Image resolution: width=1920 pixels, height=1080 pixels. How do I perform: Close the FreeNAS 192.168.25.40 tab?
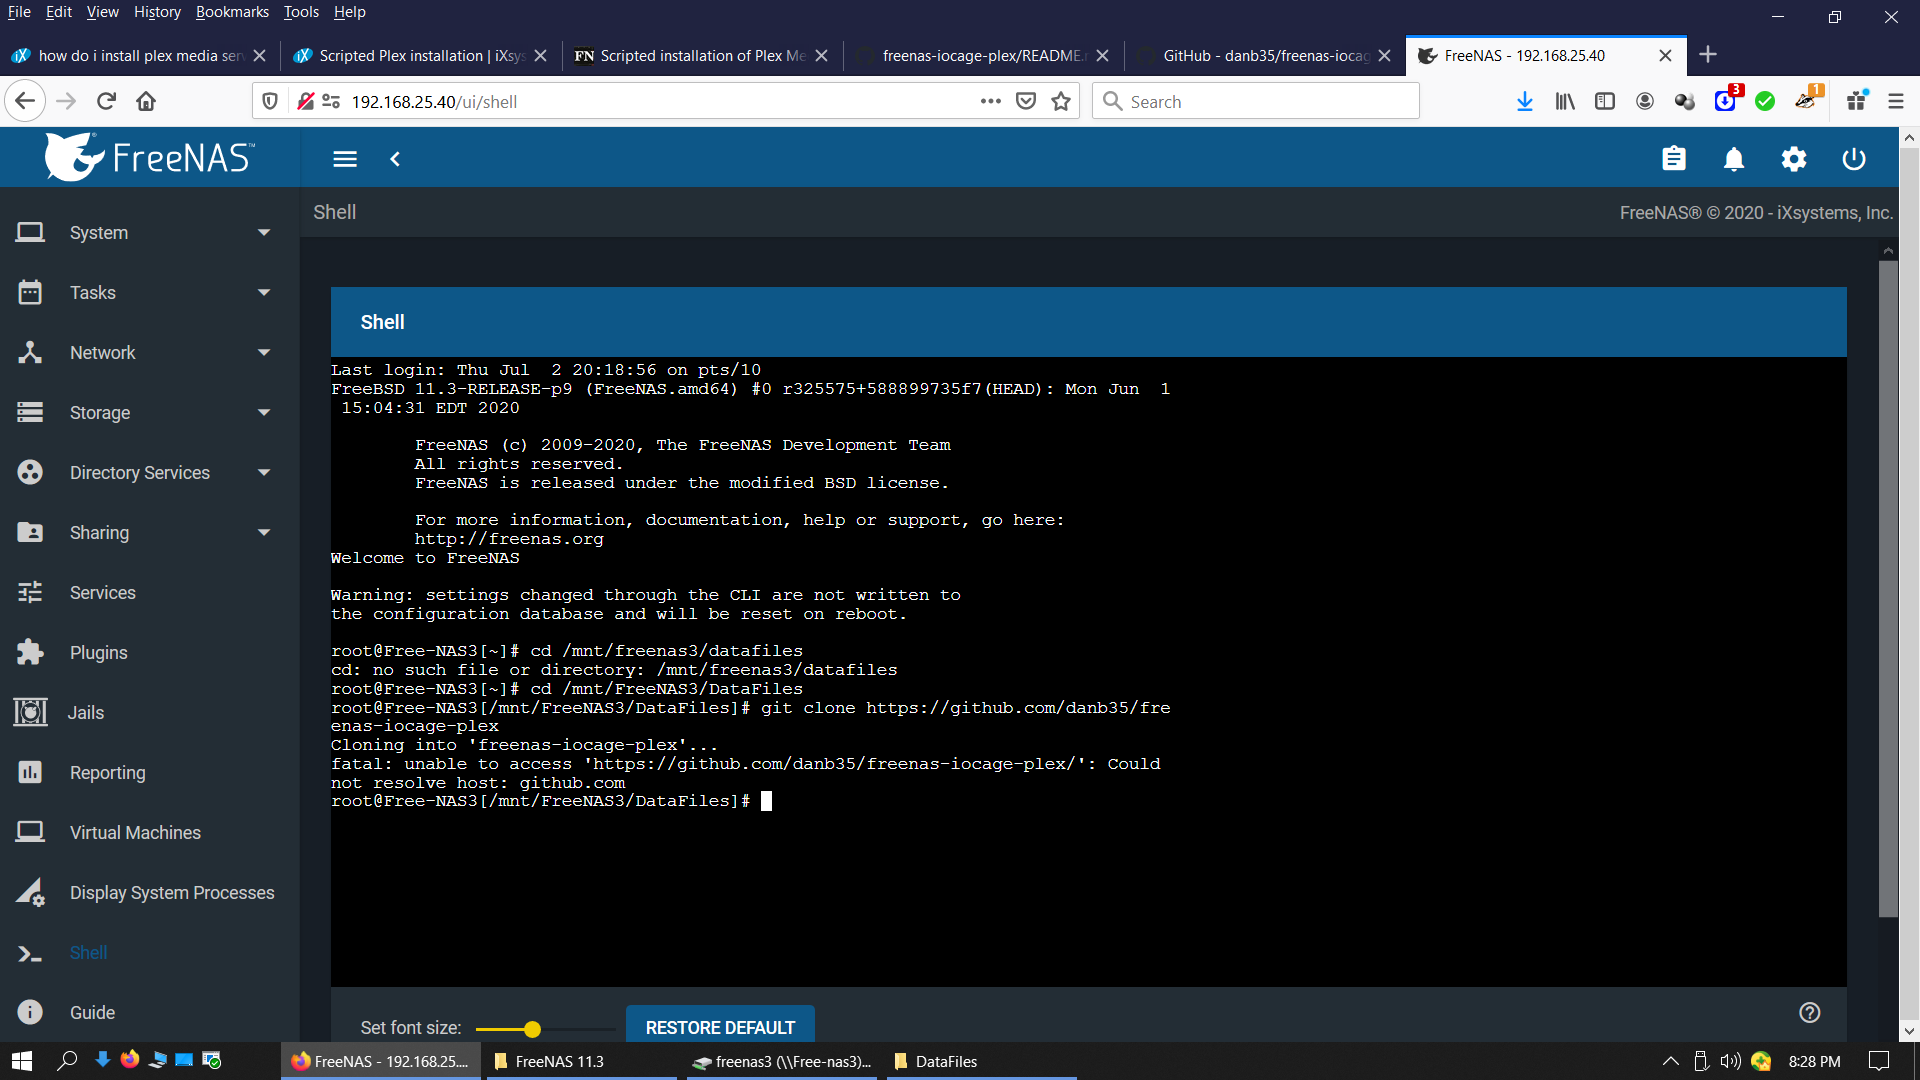[x=1665, y=56]
